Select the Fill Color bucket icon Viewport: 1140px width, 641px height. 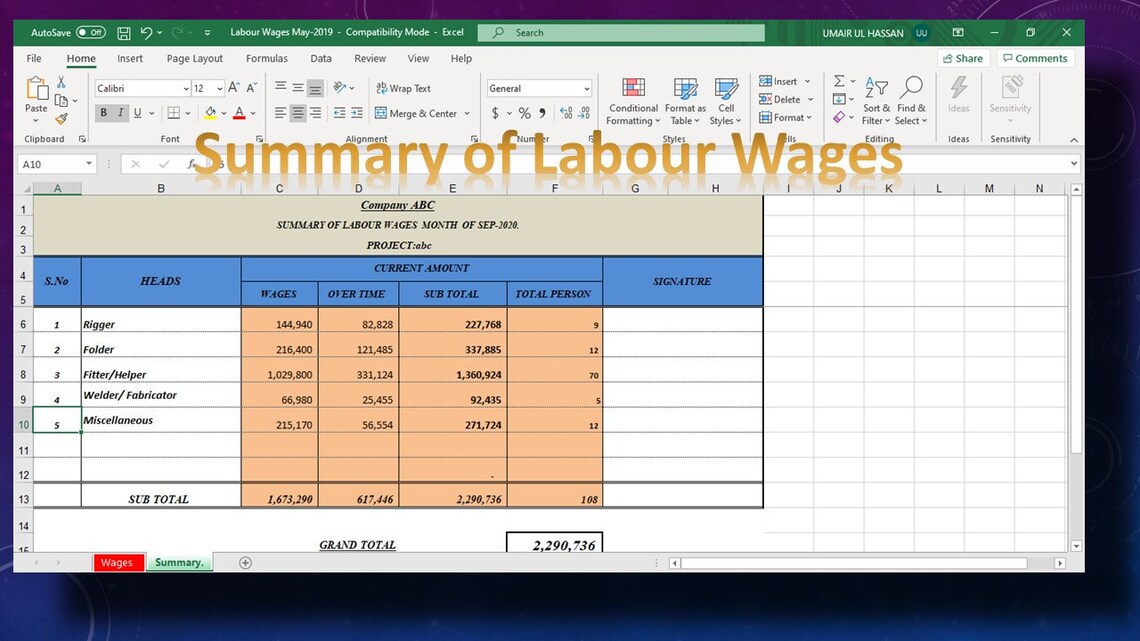[x=213, y=113]
